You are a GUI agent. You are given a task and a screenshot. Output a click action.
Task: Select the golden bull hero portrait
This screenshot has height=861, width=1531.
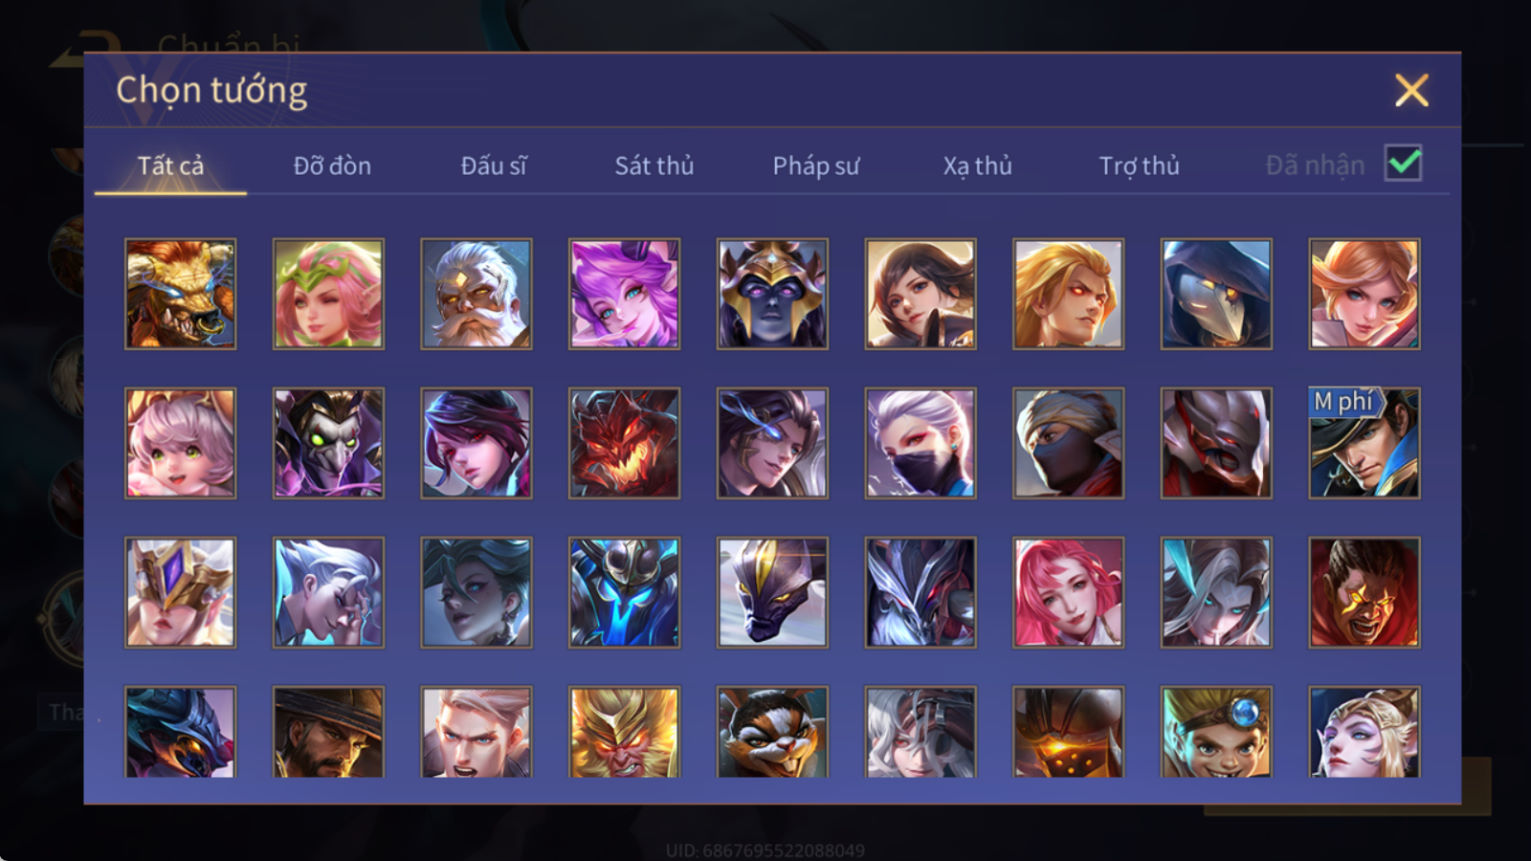click(180, 294)
